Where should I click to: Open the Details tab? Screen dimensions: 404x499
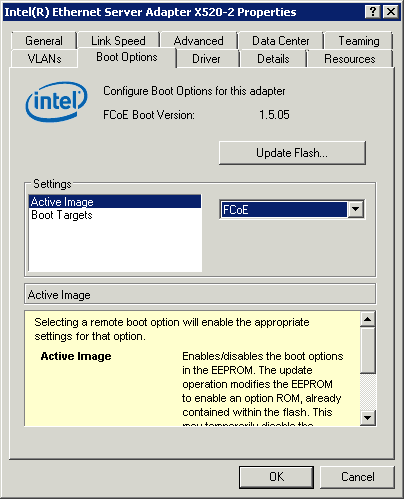[273, 59]
